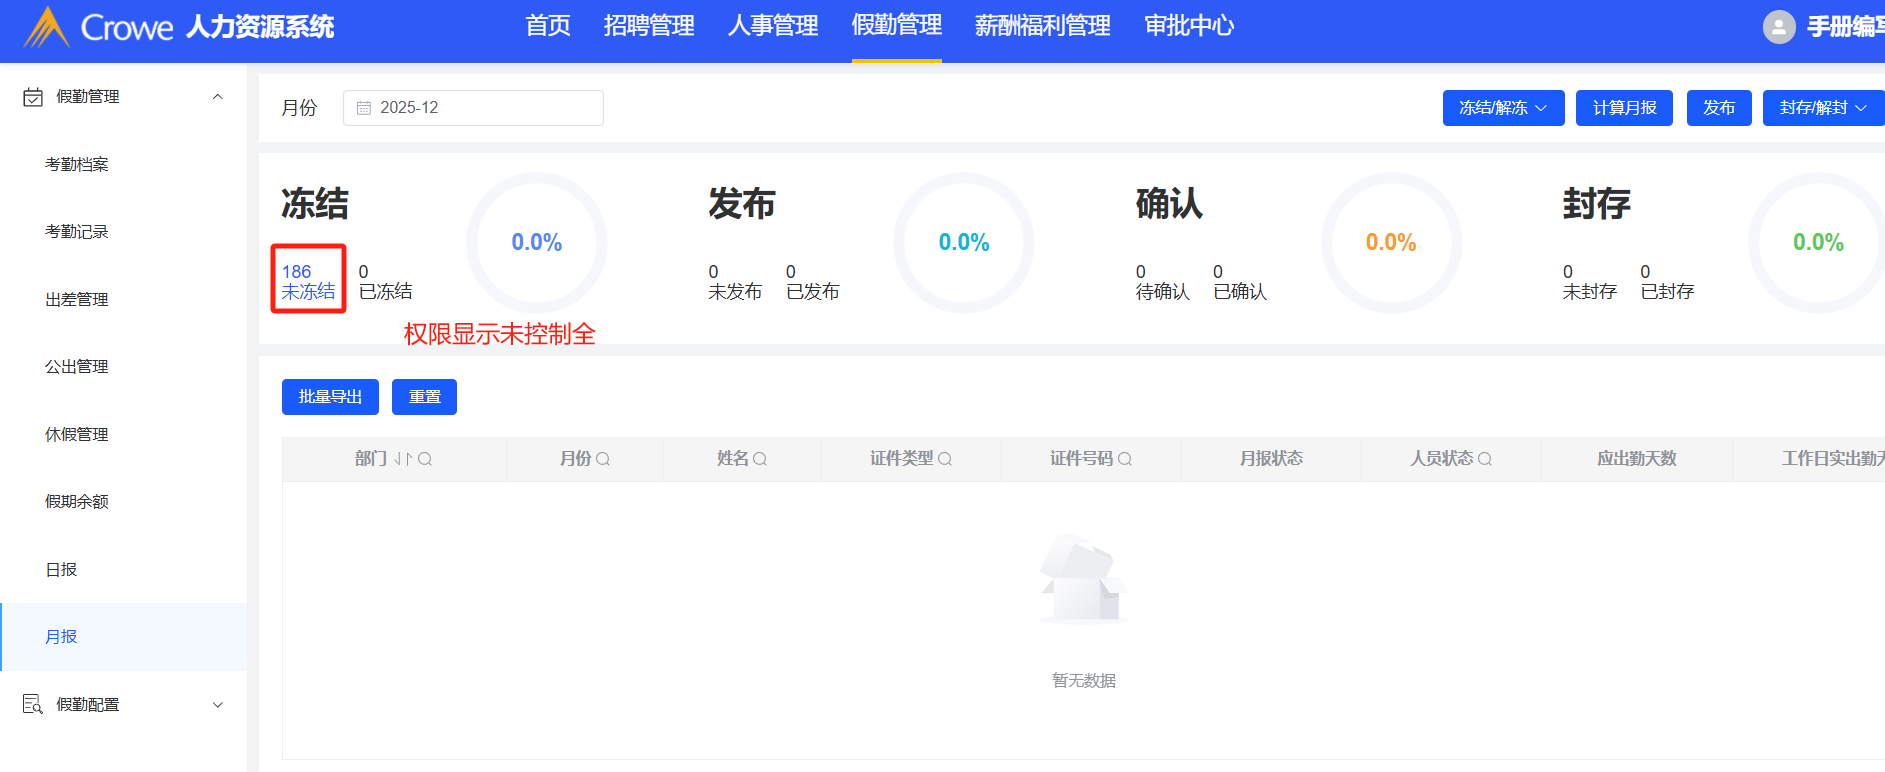Open the 封存/解封 dropdown button
1885x772 pixels.
1822,108
